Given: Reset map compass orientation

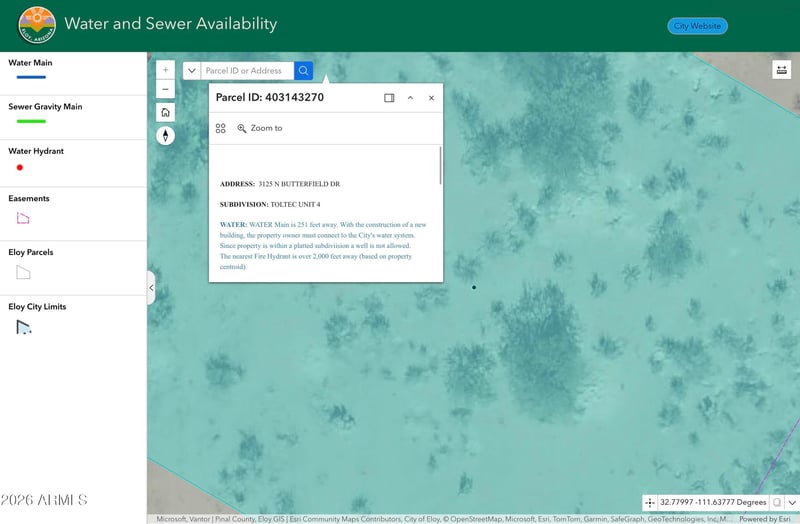Looking at the screenshot, I should click(166, 136).
